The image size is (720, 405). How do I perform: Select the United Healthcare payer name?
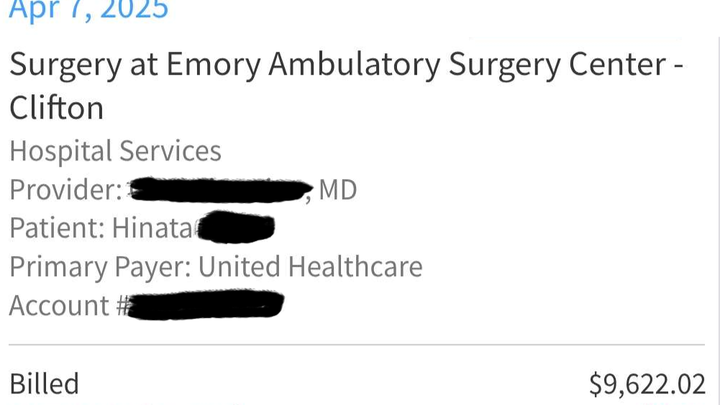[x=310, y=267]
